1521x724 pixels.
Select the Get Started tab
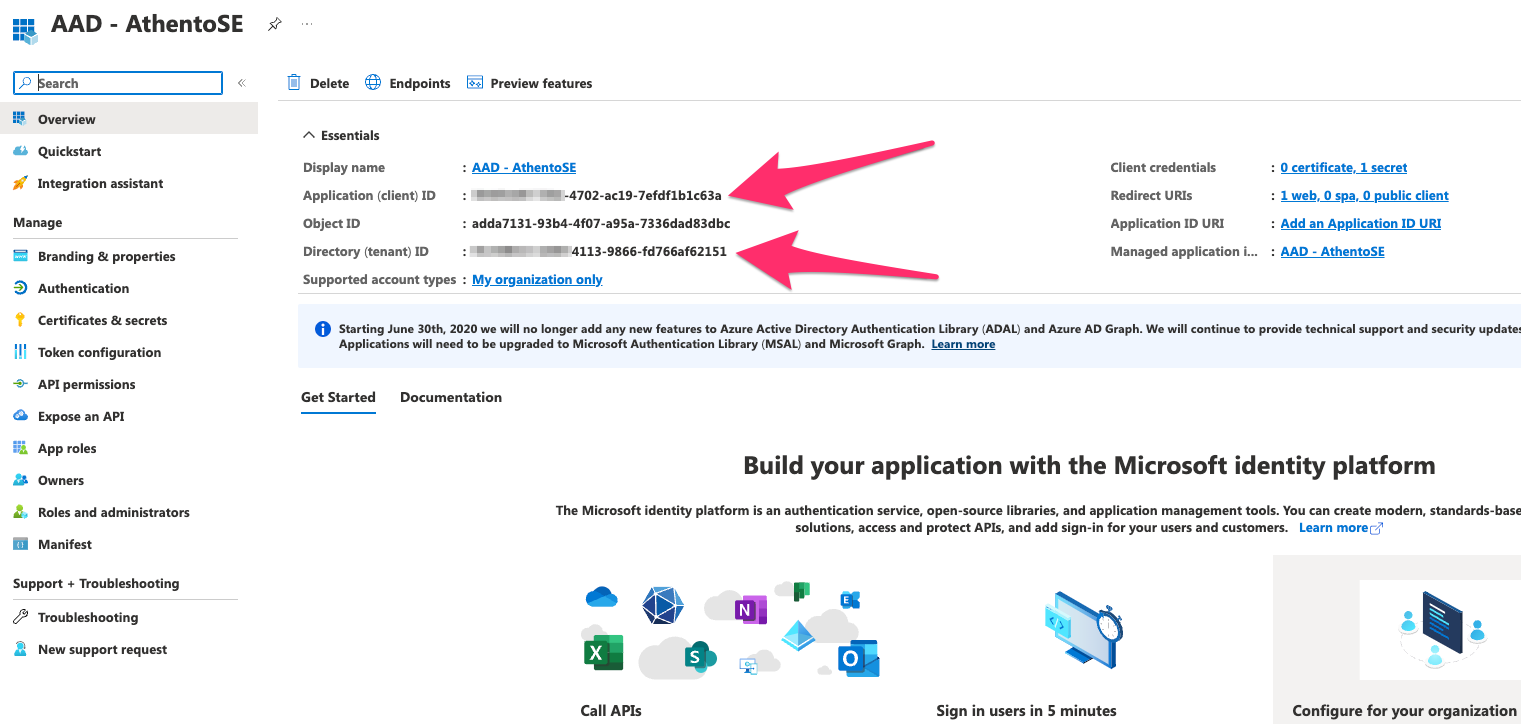tap(337, 397)
